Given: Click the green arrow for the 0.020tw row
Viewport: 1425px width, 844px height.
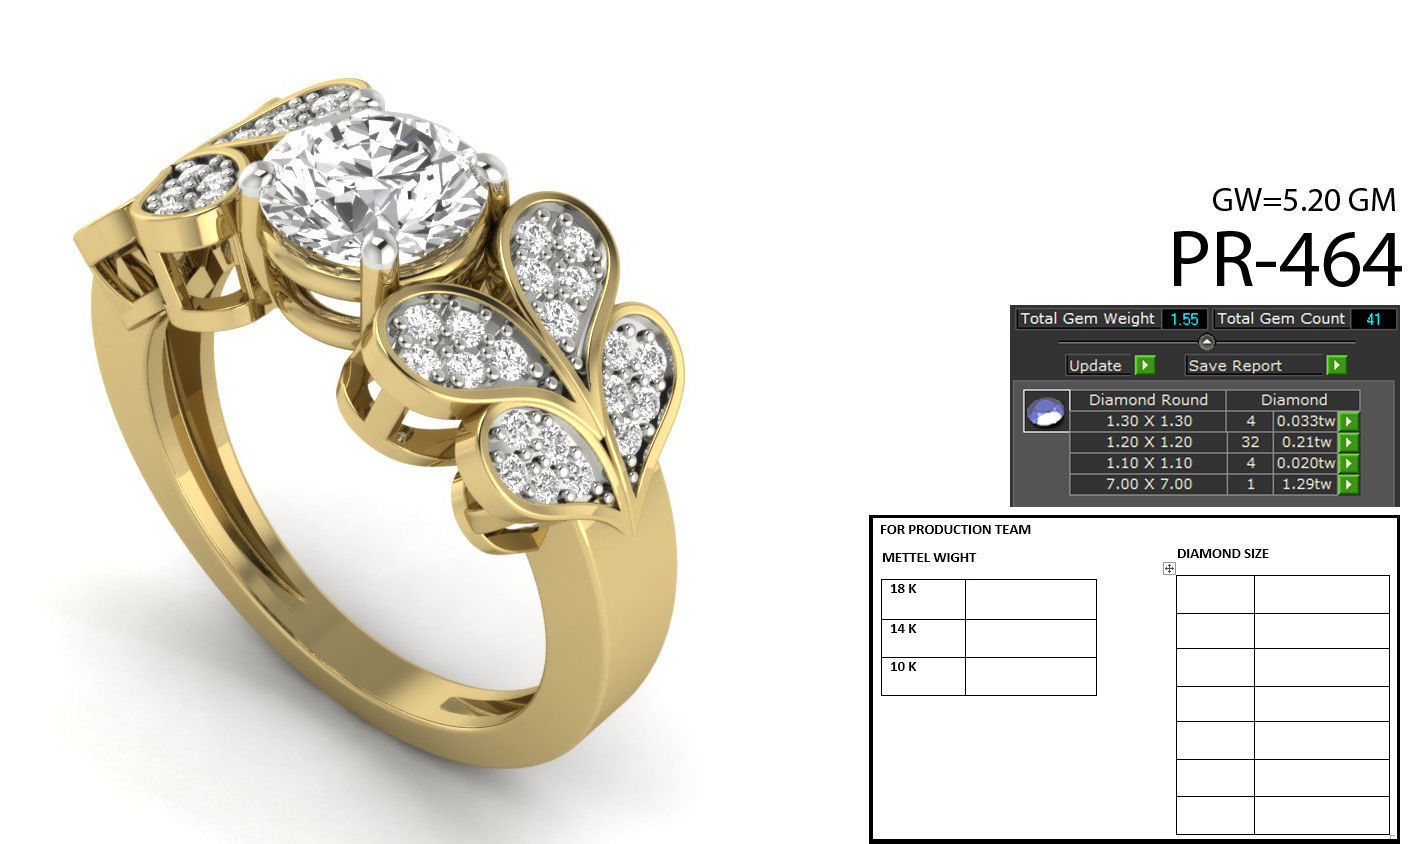Looking at the screenshot, I should [1348, 463].
